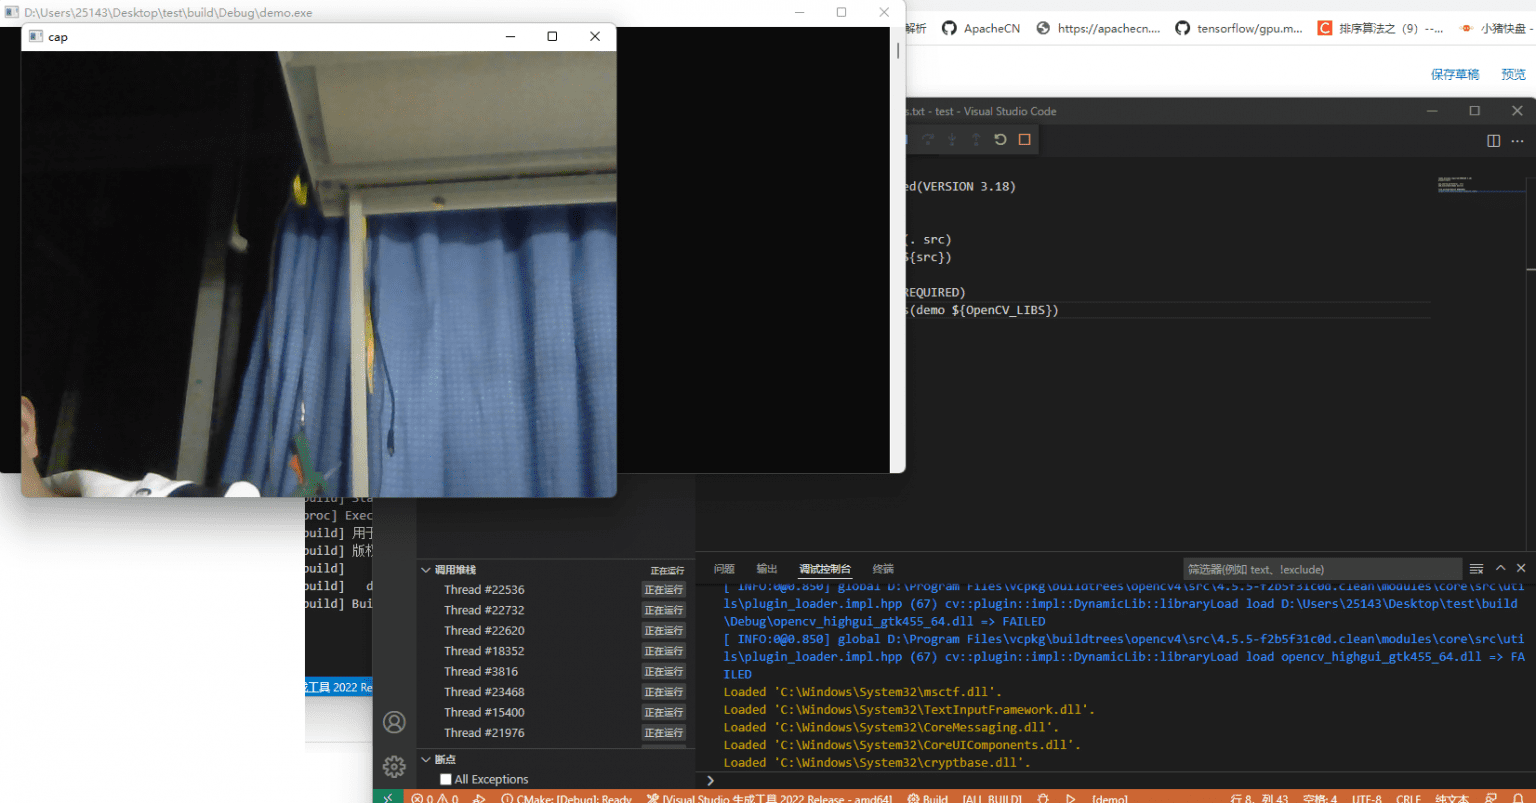View errors and warnings in status bar

point(434,797)
